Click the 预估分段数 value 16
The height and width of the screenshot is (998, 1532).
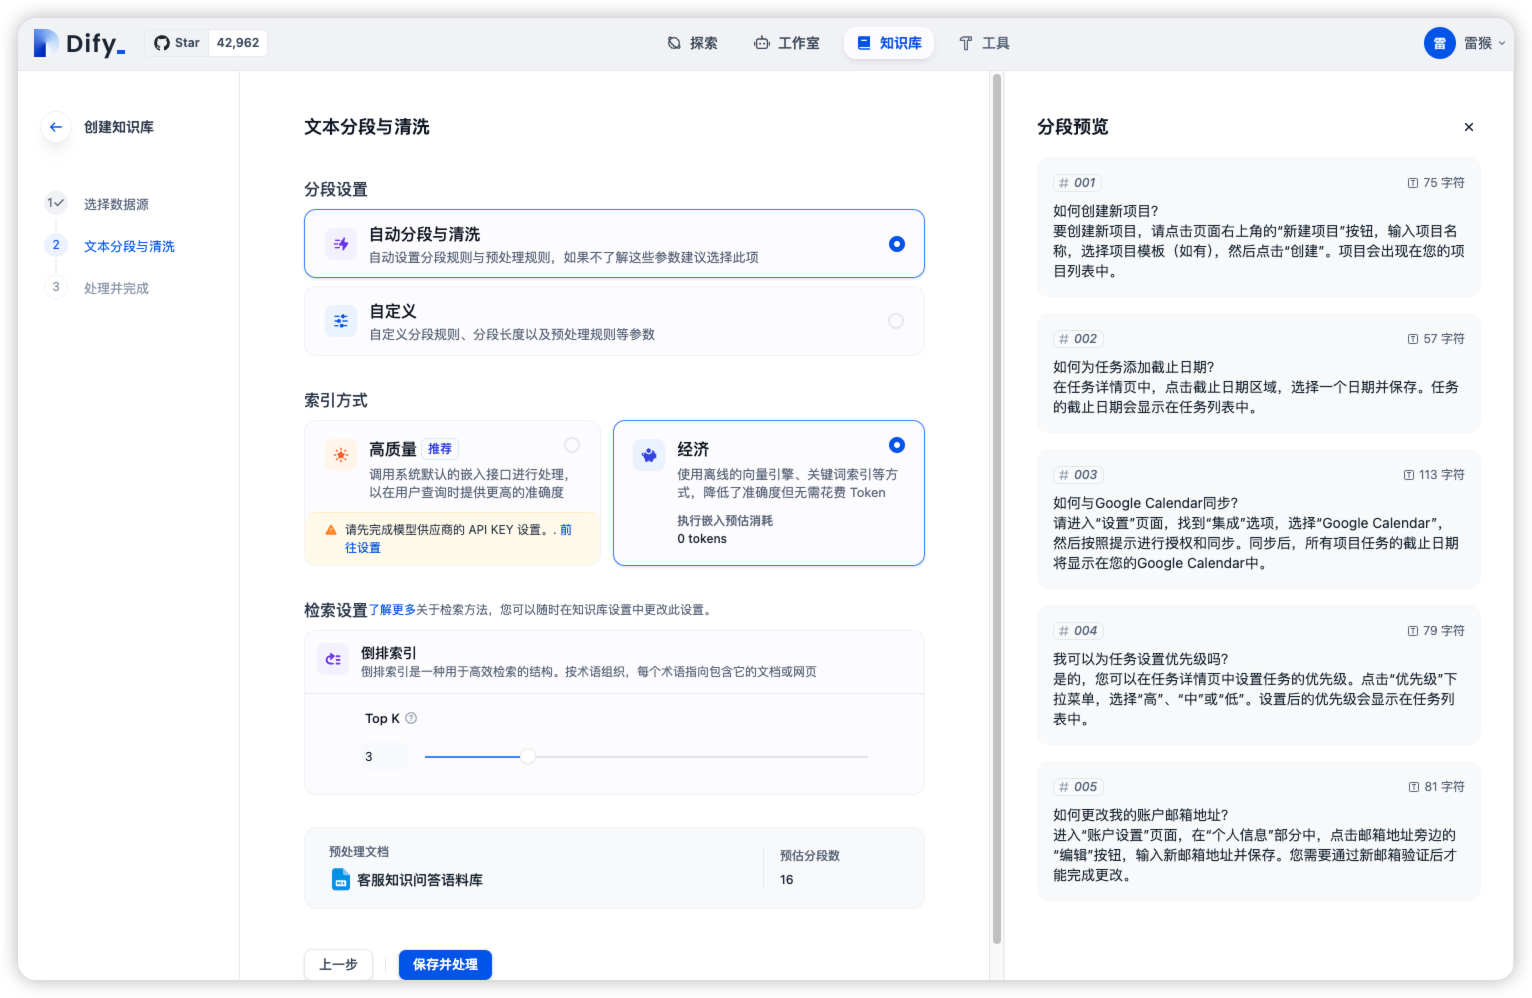(x=787, y=880)
